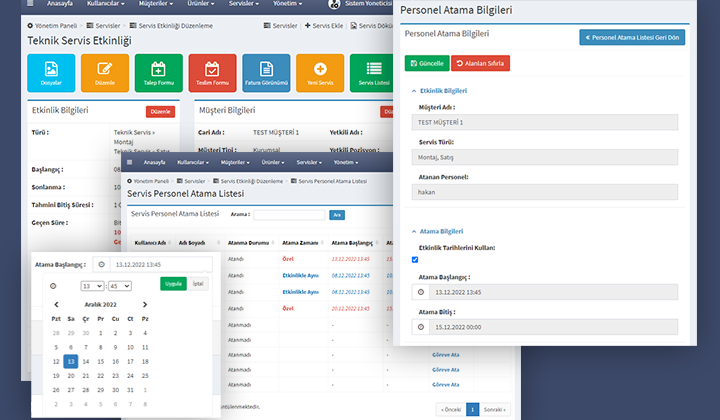
Task: Click the red Alanları Sıfırla button
Action: [x=480, y=63]
